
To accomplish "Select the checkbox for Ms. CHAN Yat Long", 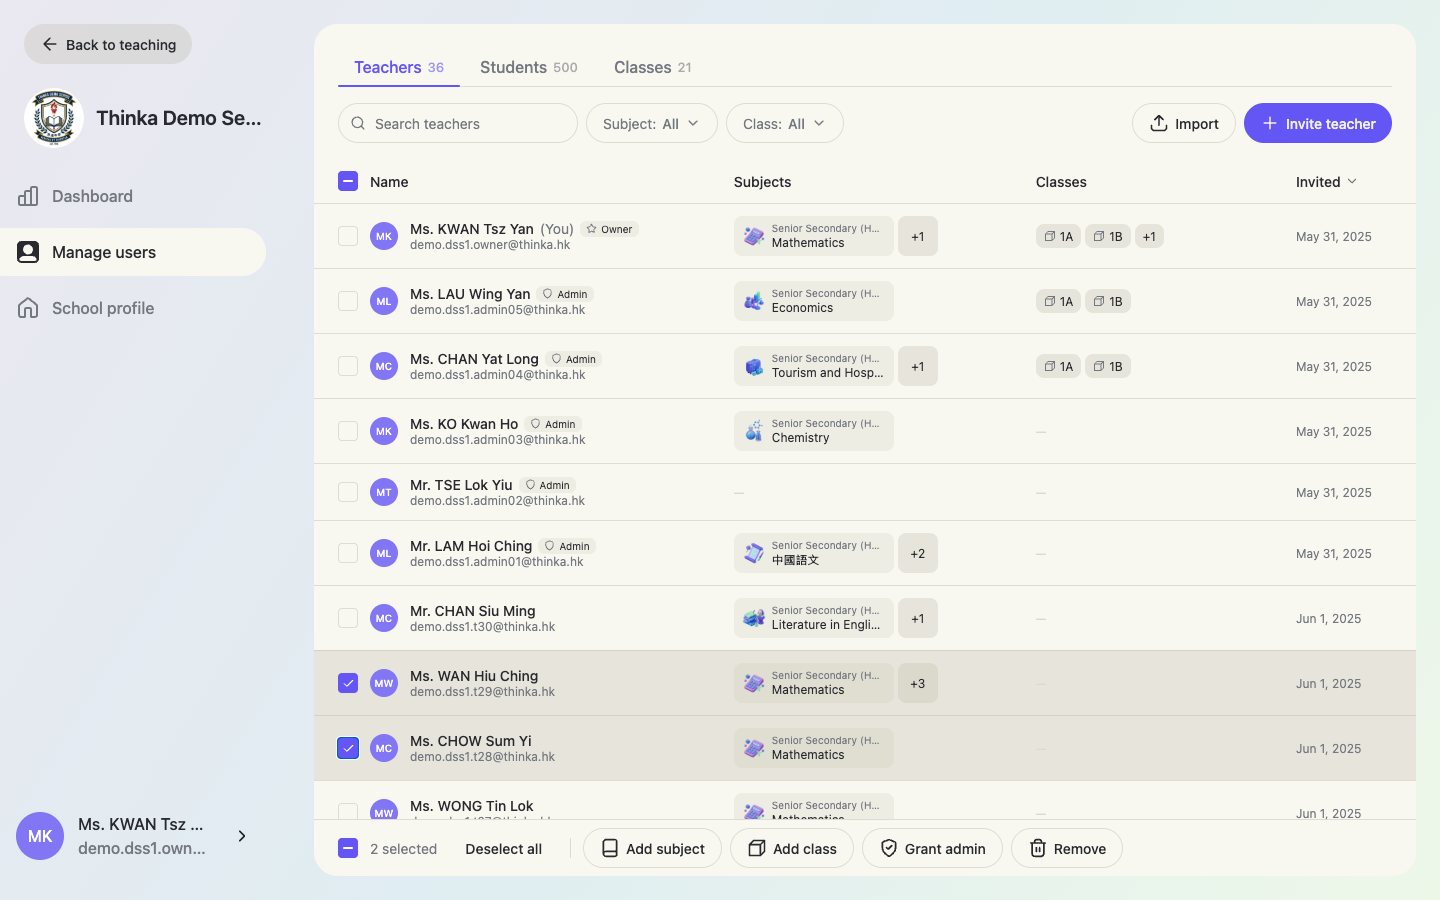I will coord(348,366).
